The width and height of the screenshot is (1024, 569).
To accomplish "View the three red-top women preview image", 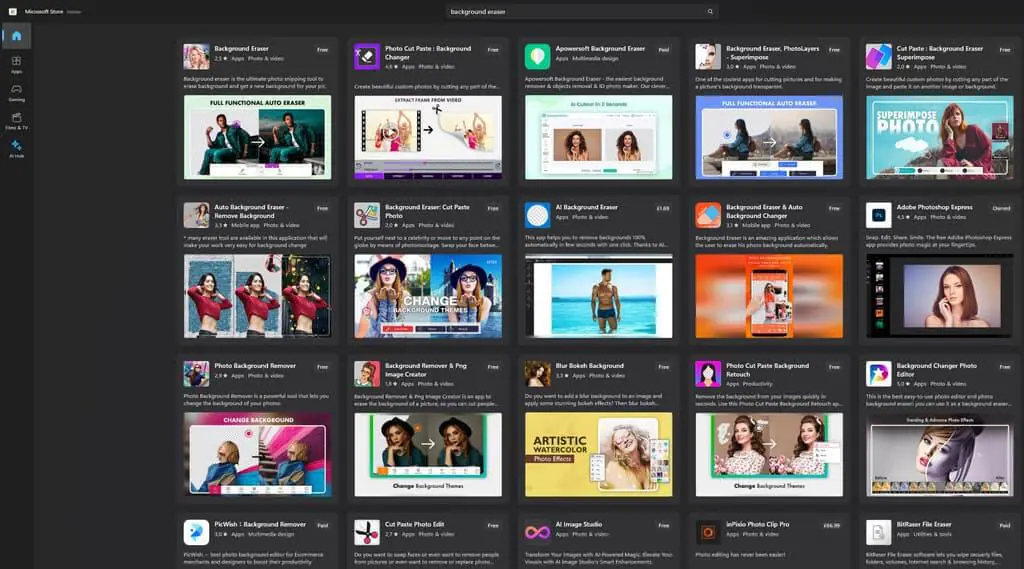I will 257,296.
